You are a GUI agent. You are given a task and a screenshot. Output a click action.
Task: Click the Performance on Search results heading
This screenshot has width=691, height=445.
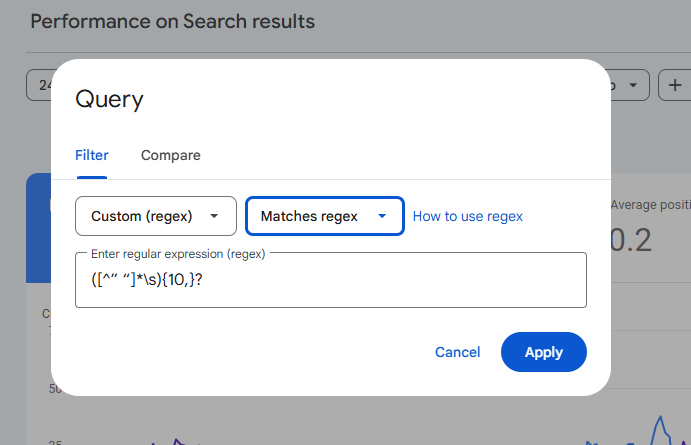[x=172, y=21]
